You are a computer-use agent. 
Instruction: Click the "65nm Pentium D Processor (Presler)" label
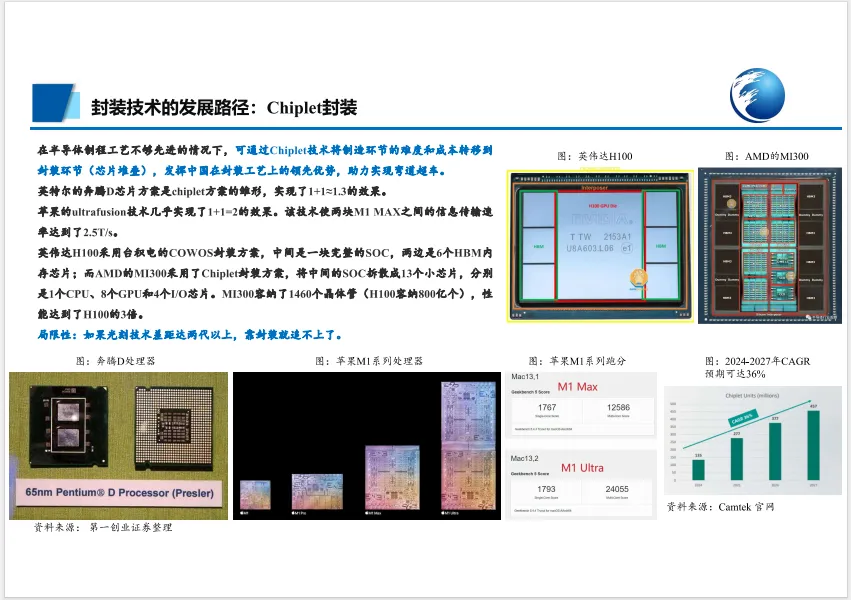tap(119, 493)
